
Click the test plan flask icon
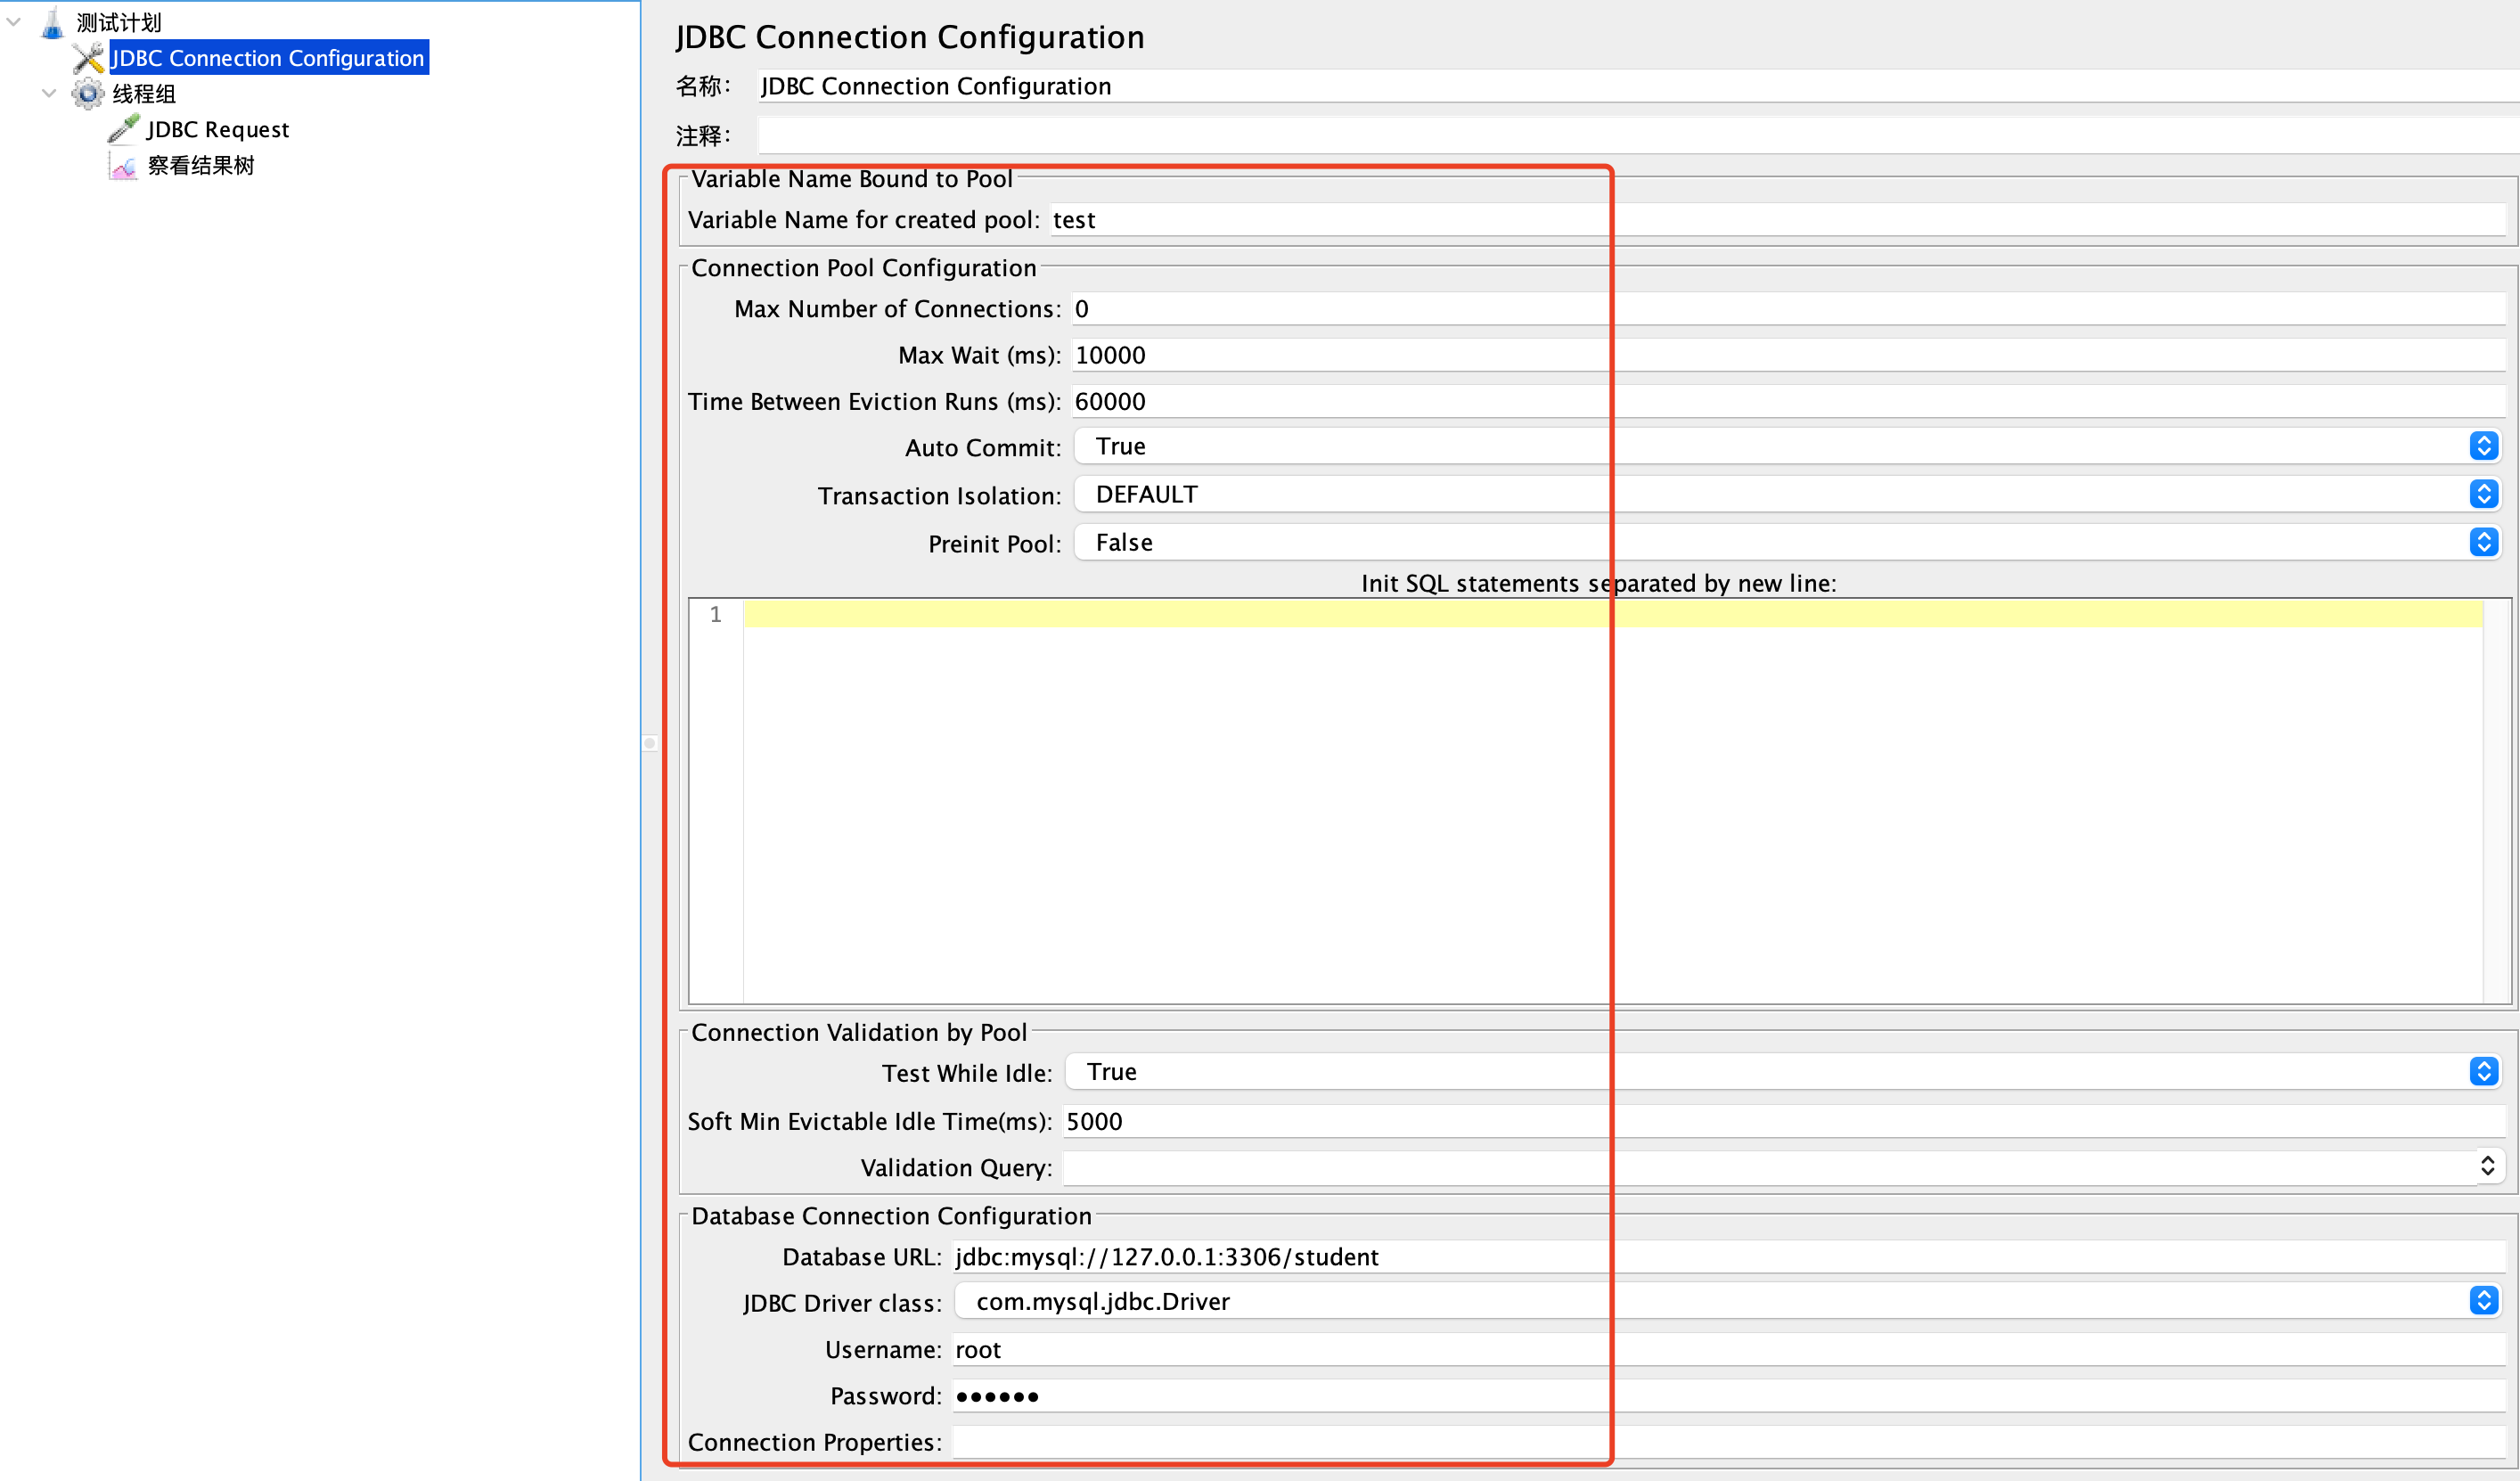(52, 22)
